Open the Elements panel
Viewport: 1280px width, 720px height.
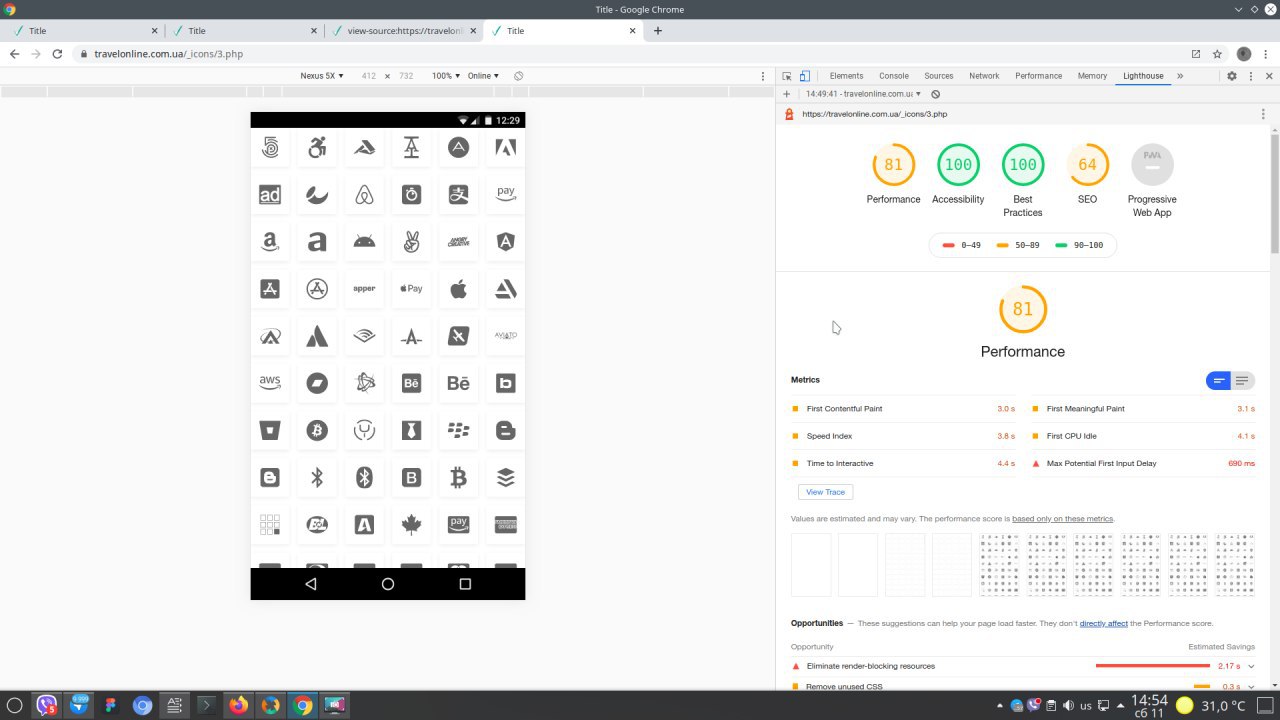click(846, 76)
